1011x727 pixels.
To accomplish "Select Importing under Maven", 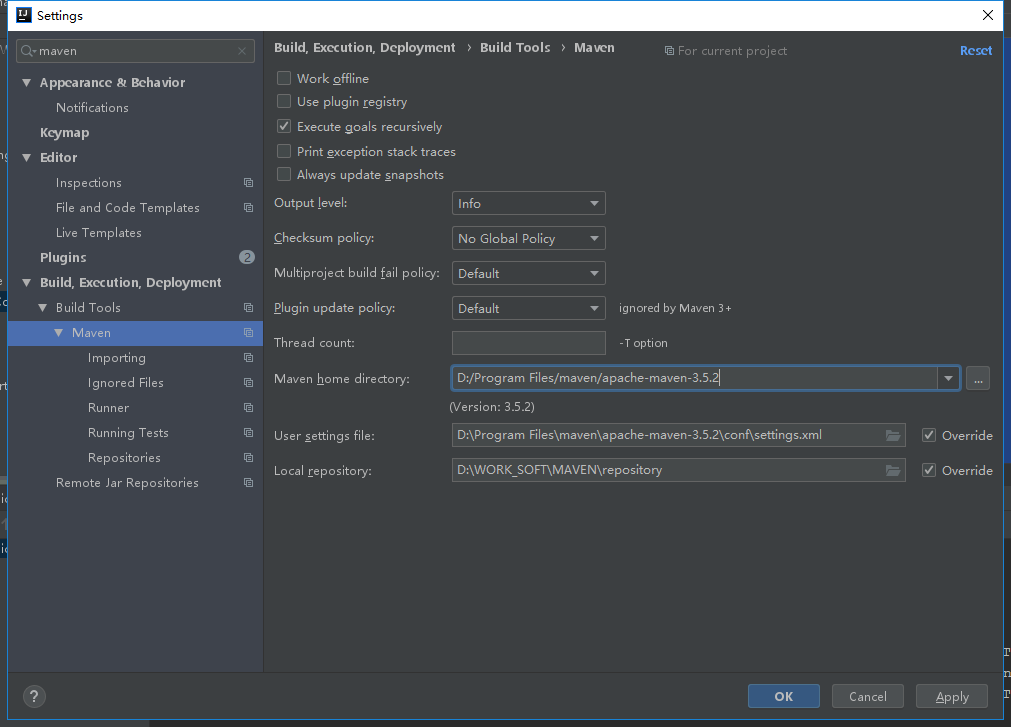I will tap(117, 358).
